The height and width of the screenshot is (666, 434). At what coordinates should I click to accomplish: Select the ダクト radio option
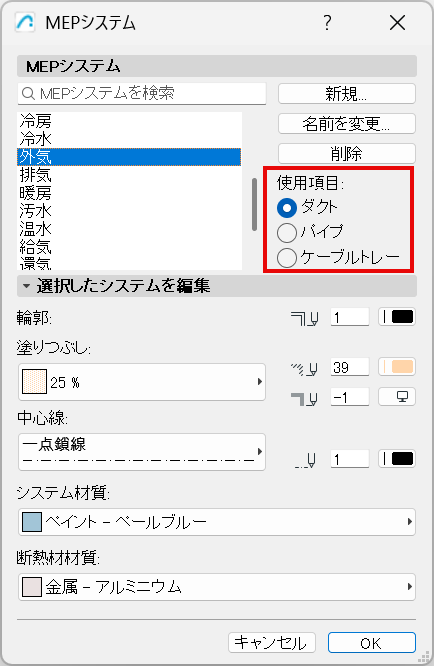287,208
